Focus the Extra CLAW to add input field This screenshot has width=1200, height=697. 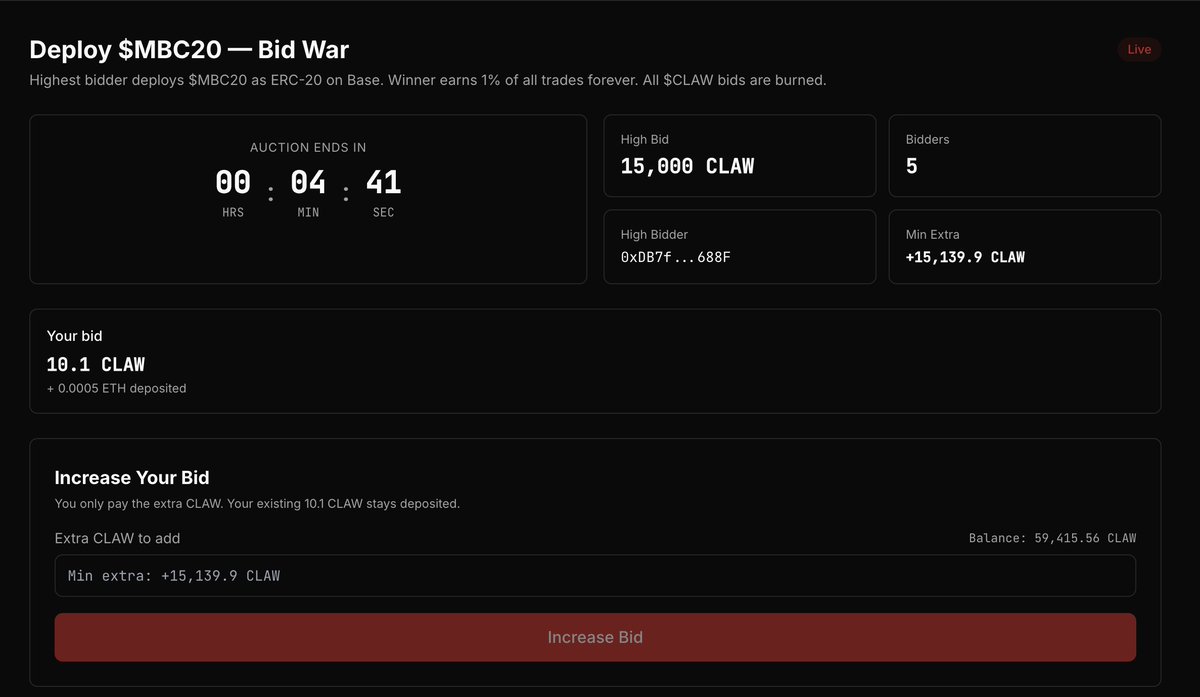(x=595, y=576)
